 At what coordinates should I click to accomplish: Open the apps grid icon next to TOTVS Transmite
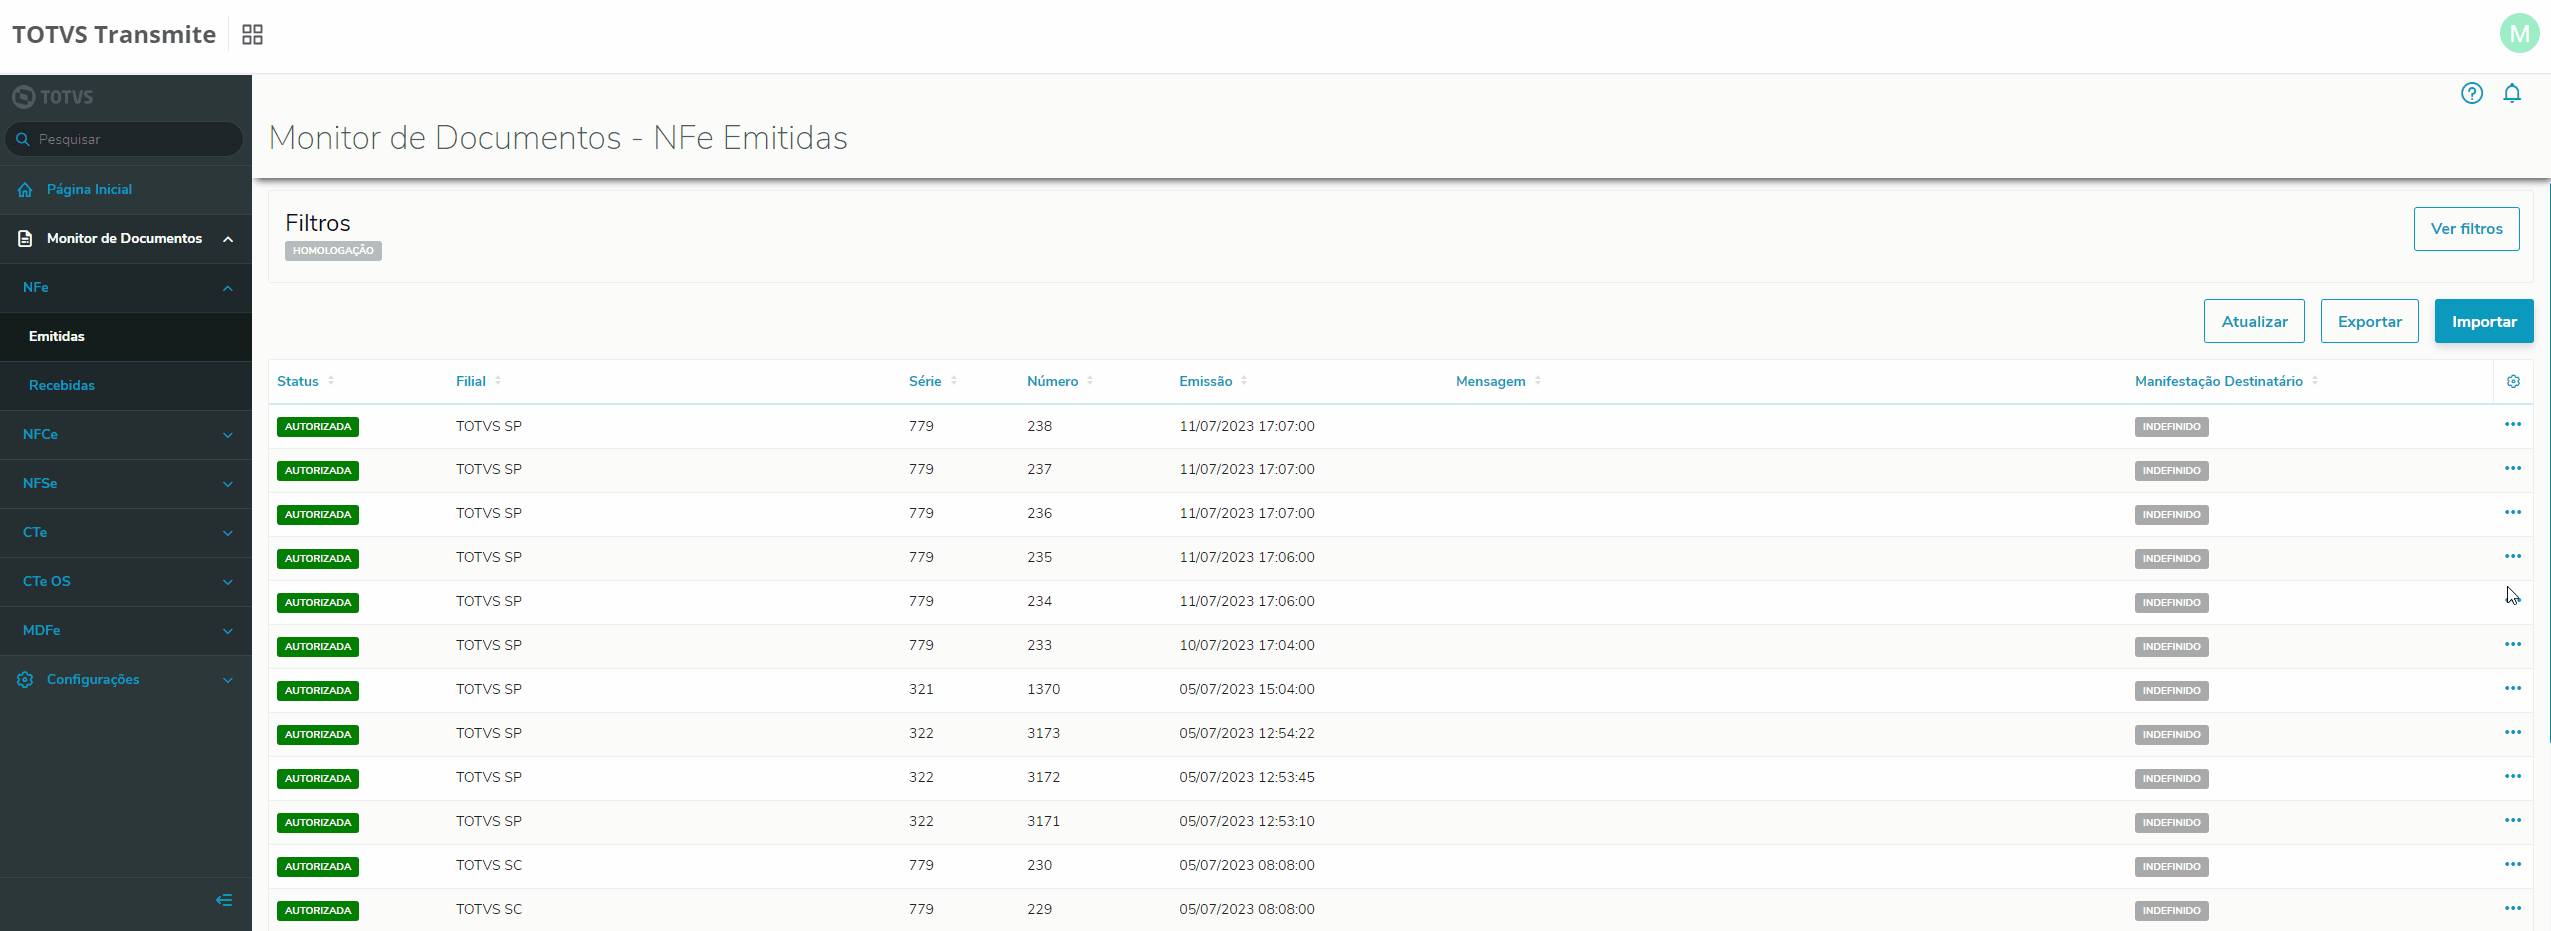click(252, 35)
